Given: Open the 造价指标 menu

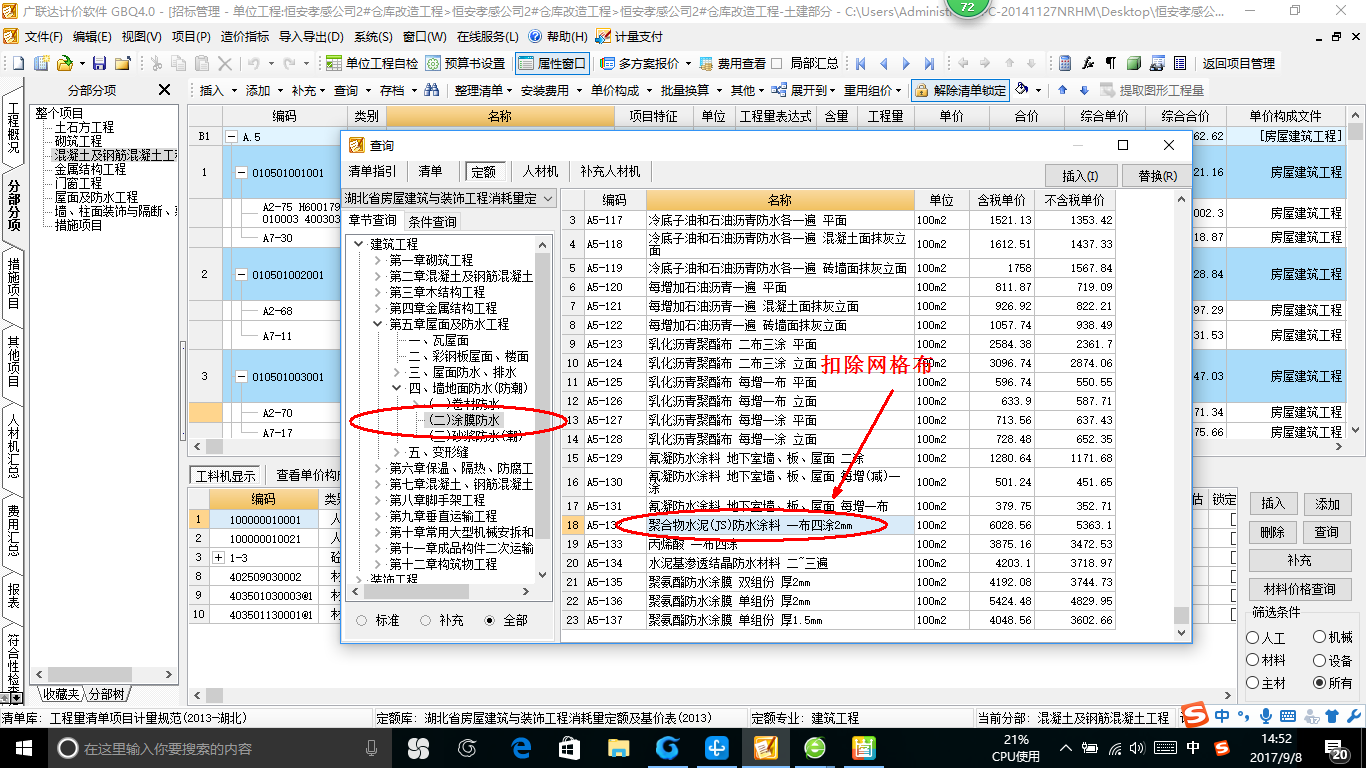Looking at the screenshot, I should pos(245,36).
